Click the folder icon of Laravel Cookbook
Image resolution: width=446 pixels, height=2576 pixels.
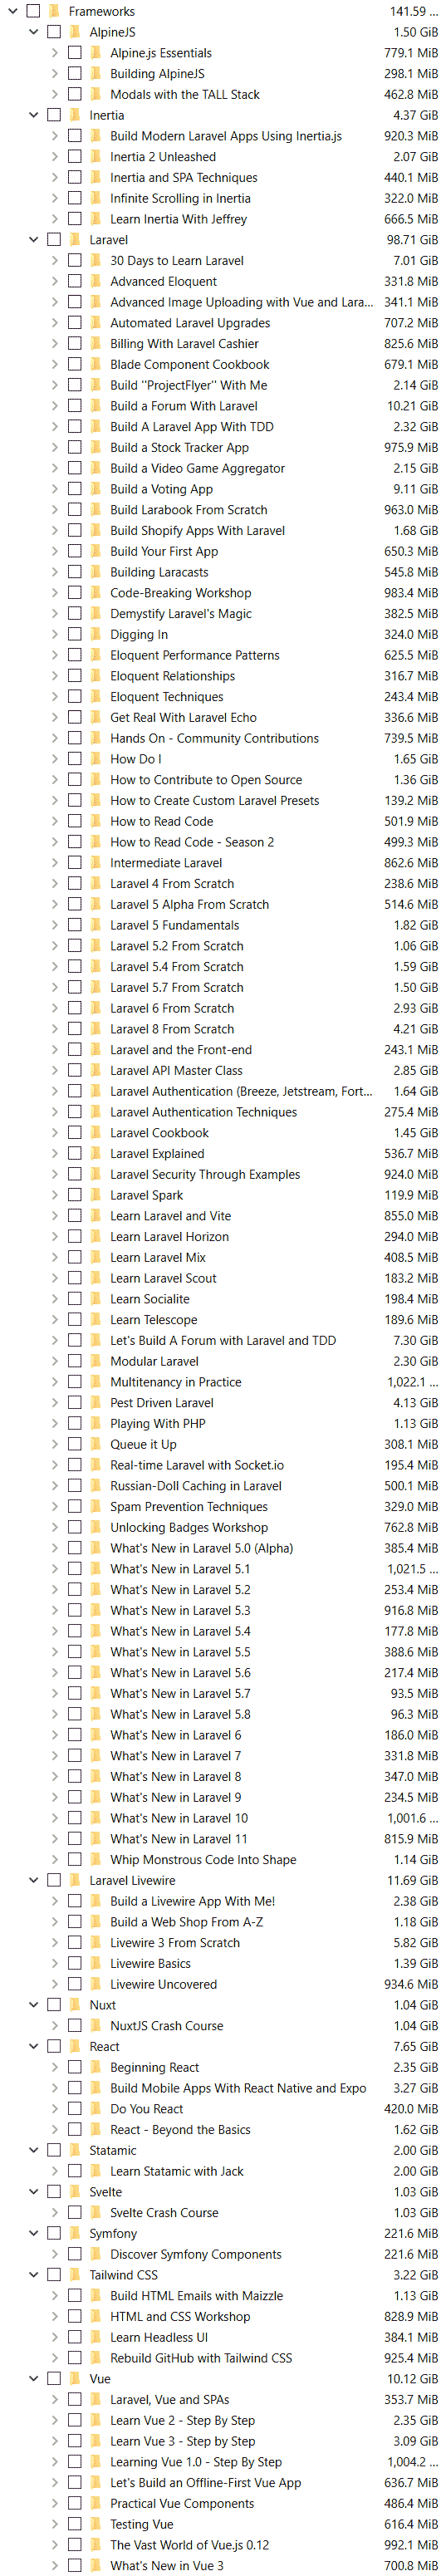tap(96, 1133)
